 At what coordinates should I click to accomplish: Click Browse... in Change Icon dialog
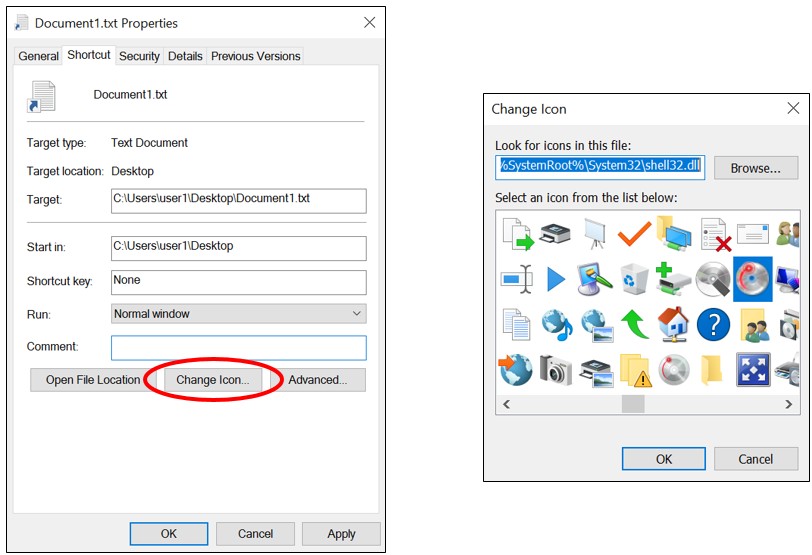coord(756,168)
